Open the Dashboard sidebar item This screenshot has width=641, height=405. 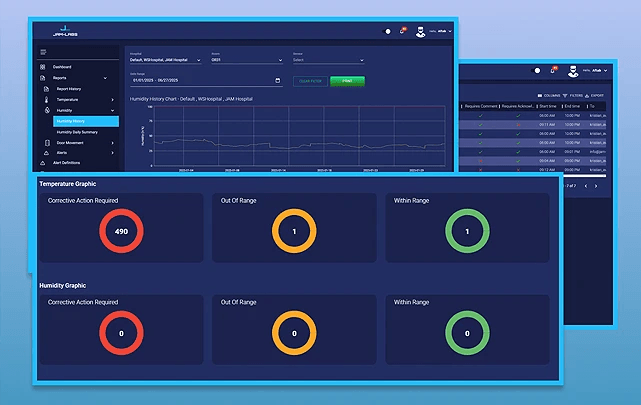click(68, 67)
